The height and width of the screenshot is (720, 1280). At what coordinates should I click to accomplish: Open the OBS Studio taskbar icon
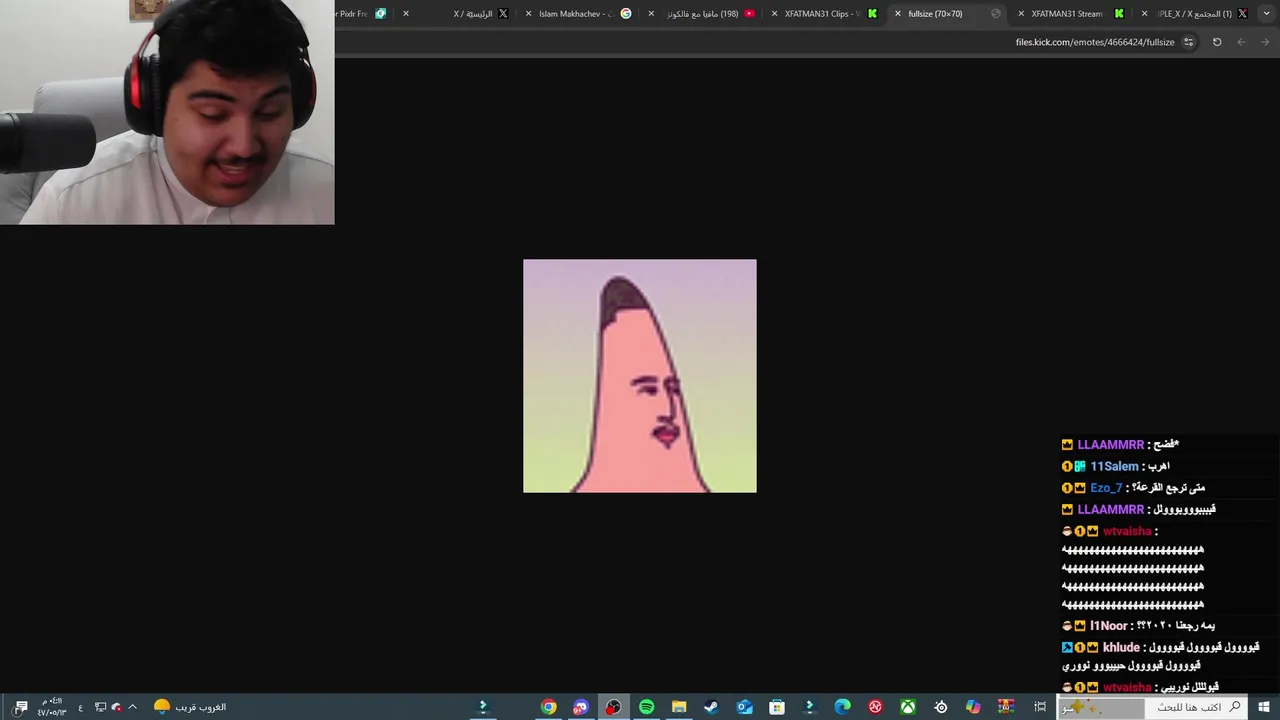point(613,707)
